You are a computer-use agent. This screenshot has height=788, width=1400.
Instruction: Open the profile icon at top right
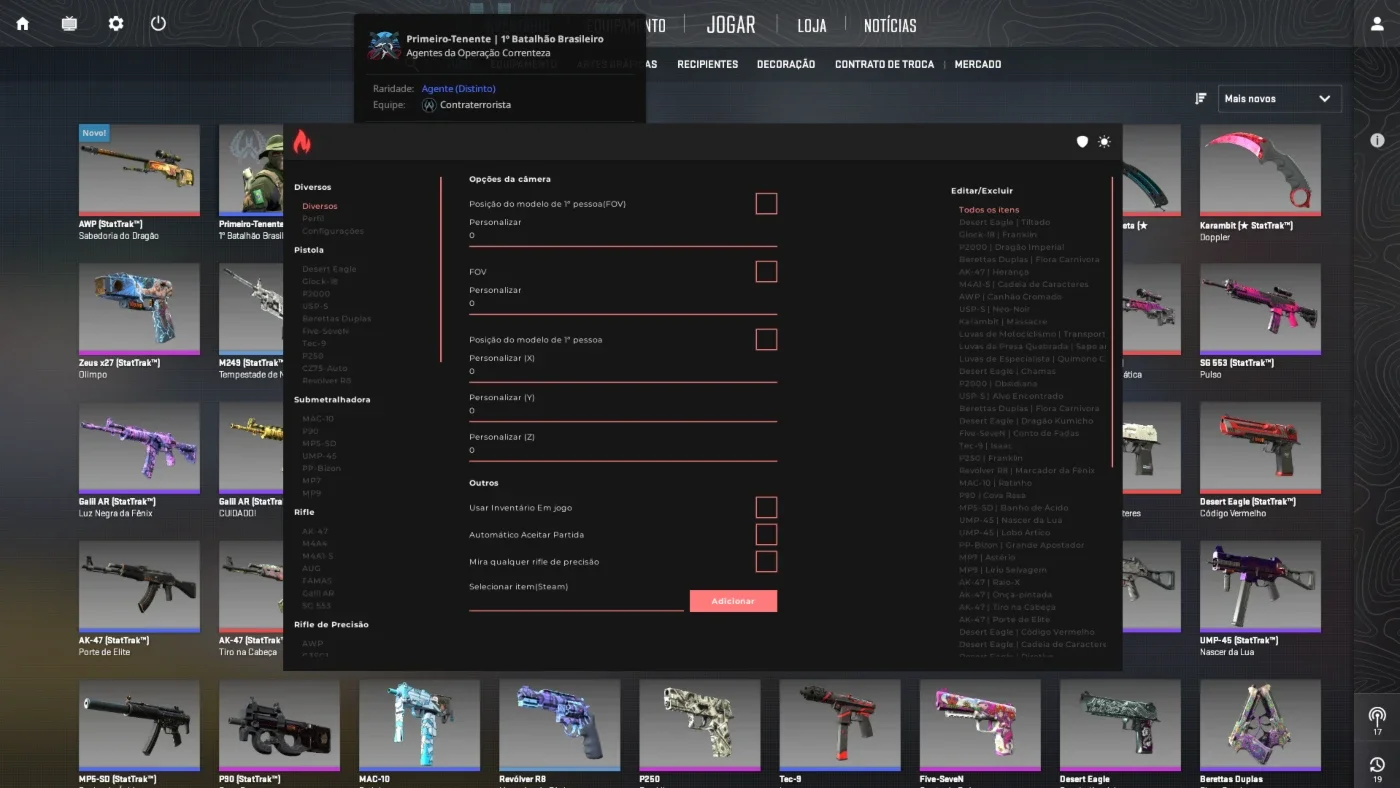coord(1377,24)
